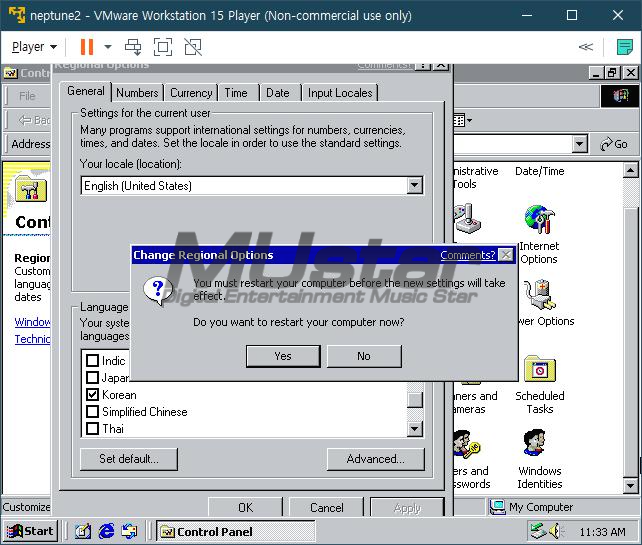
Task: Expand the Control Panel address bar dropdown
Action: click(x=579, y=144)
